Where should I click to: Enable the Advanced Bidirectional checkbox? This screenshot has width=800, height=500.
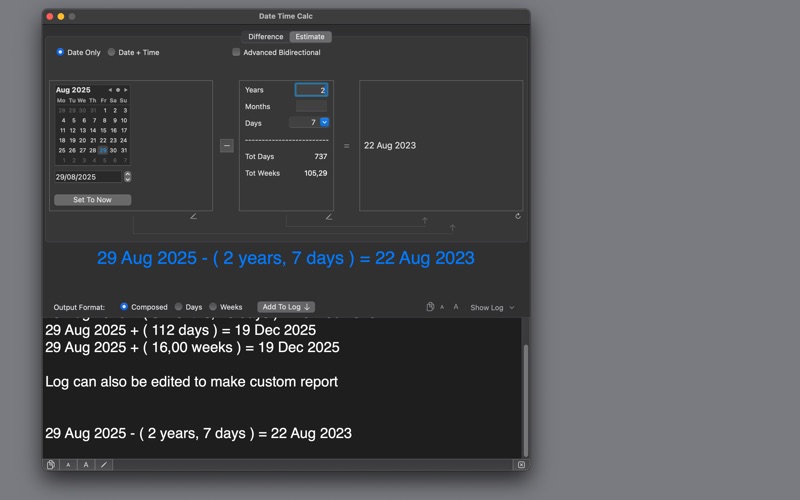coord(236,52)
